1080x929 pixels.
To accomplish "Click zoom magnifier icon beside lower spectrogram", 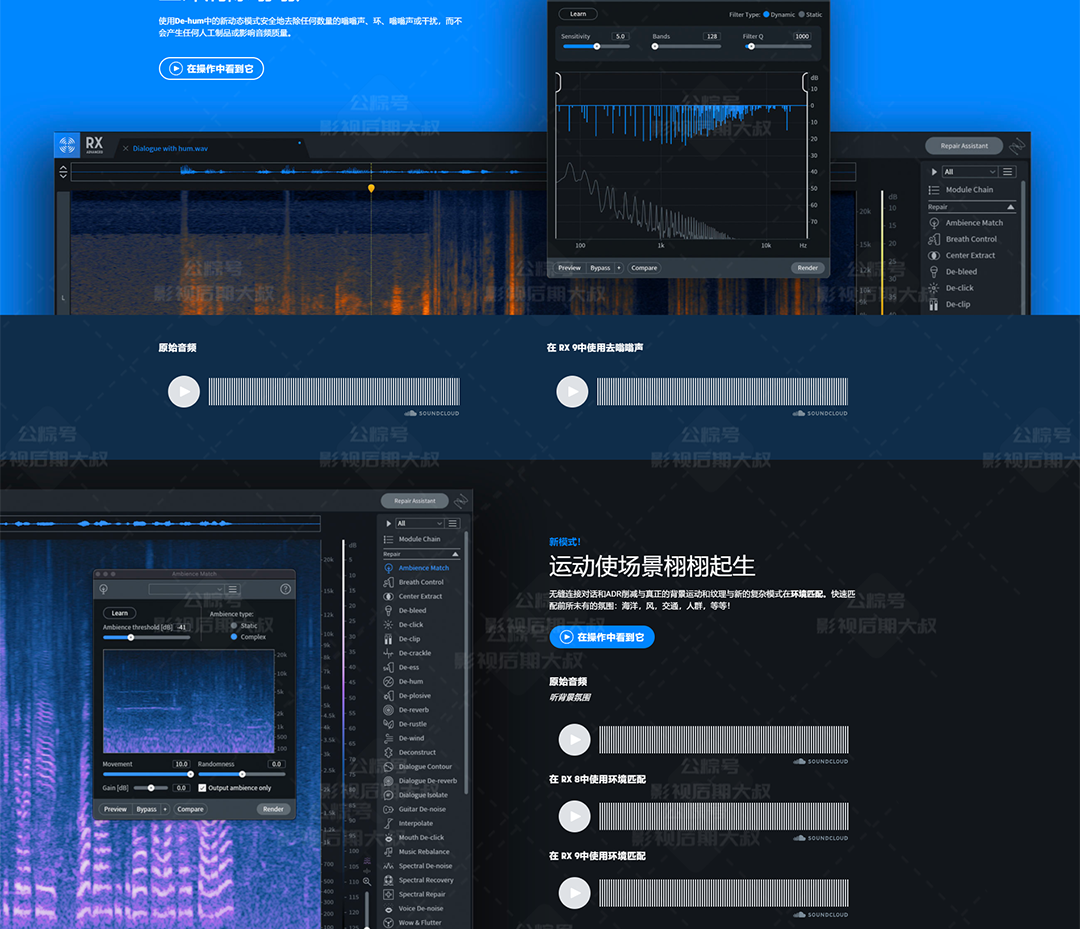I will pos(367,881).
